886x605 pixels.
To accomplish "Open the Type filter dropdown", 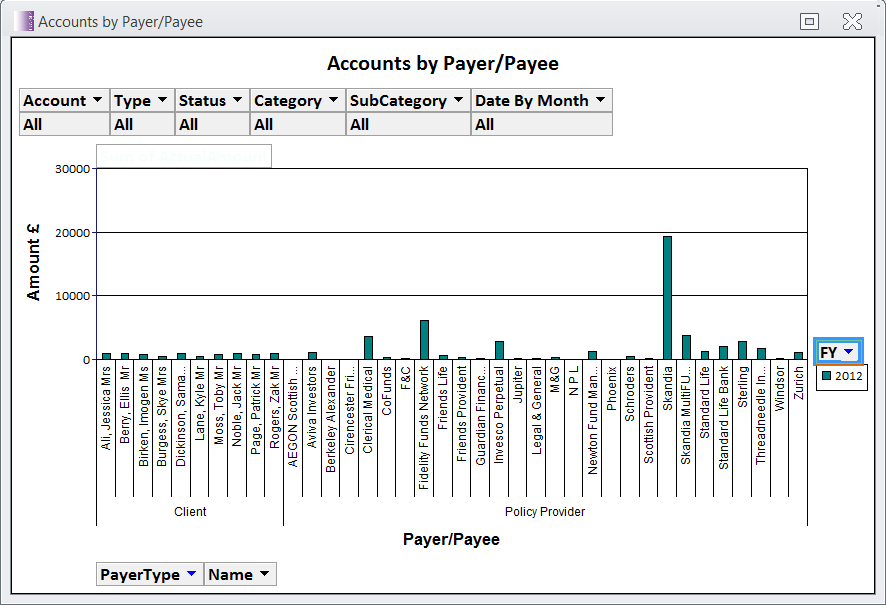I will click(163, 100).
